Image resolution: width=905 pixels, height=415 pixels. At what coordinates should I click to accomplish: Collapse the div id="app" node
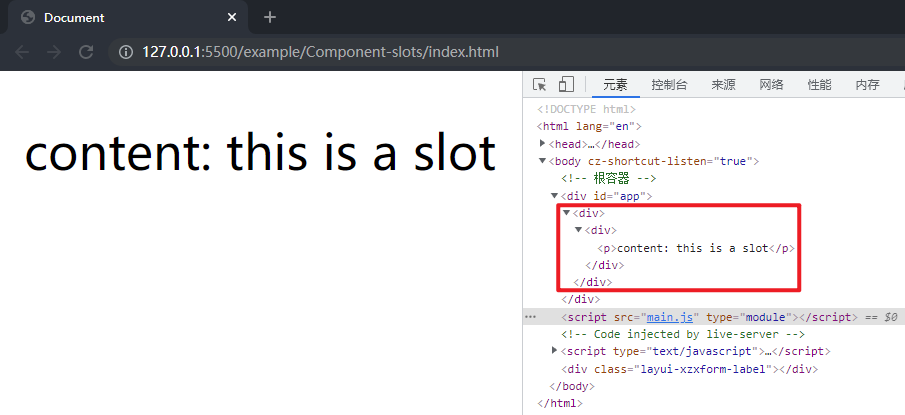(x=555, y=196)
